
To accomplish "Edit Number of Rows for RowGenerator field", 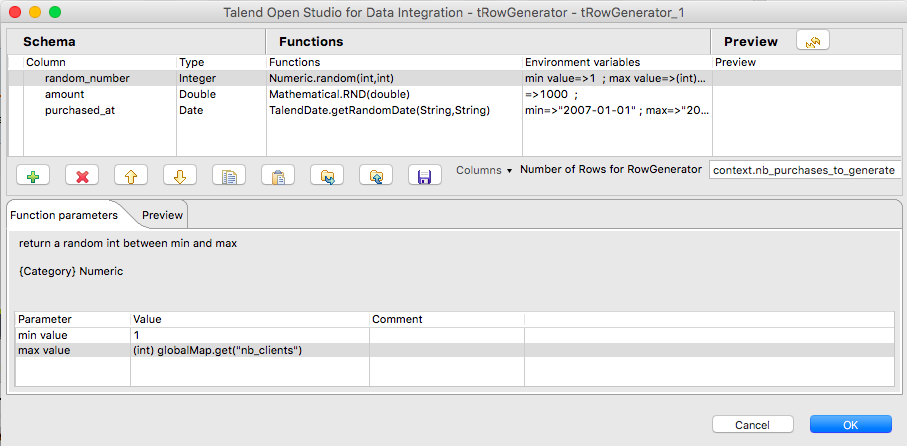I will [805, 170].
